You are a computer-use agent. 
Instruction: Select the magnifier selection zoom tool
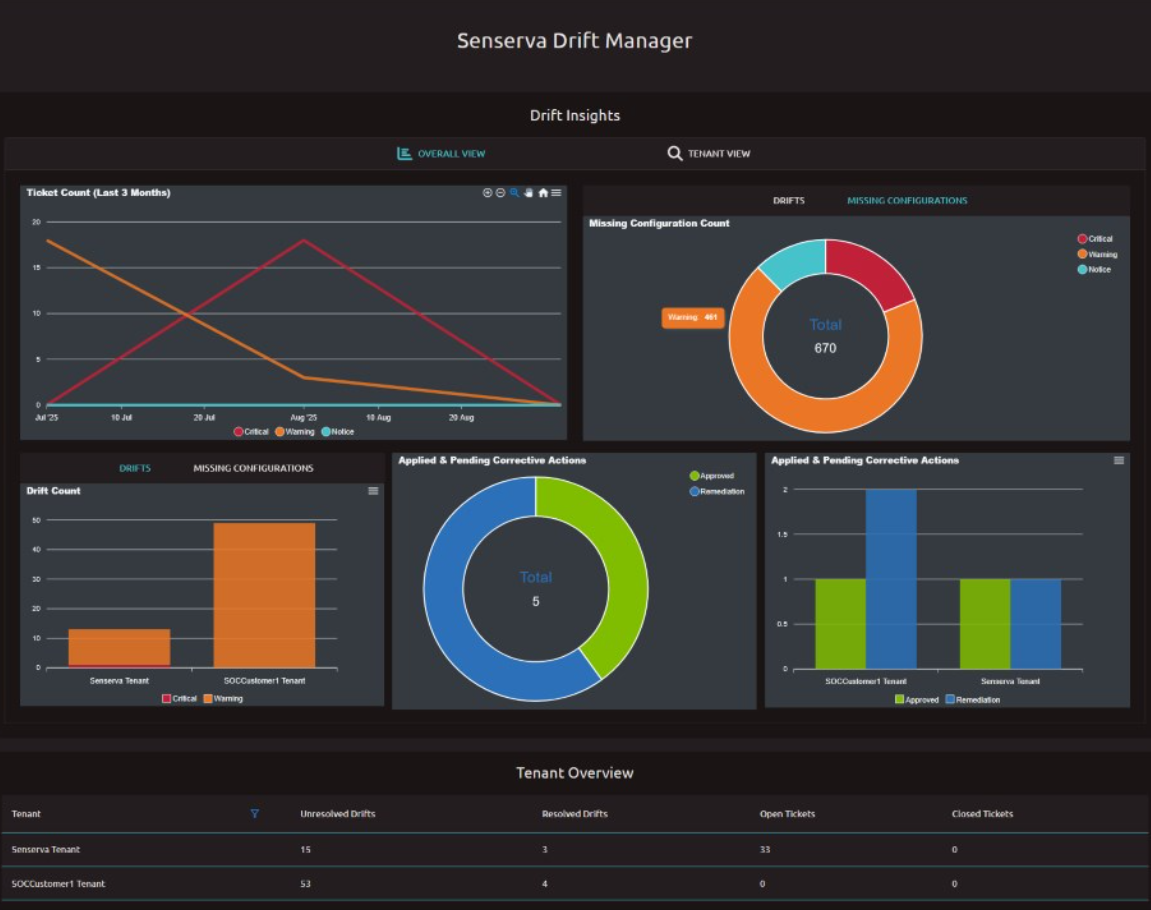tap(515, 193)
